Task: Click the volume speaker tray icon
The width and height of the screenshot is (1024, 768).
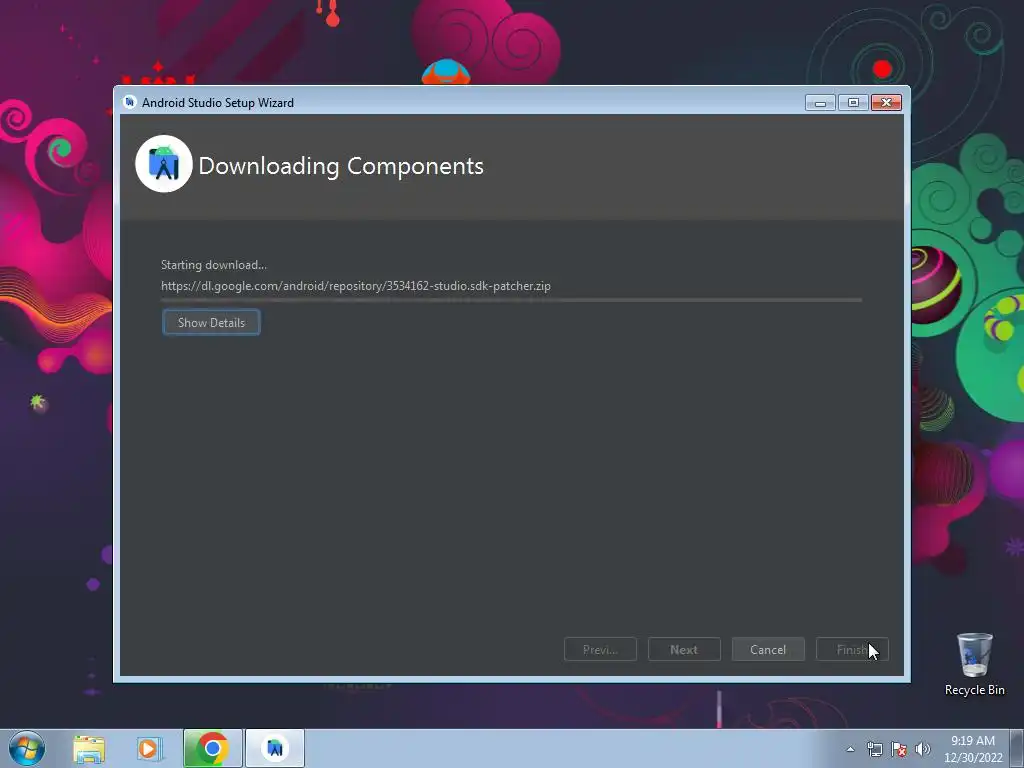Action: (x=923, y=749)
